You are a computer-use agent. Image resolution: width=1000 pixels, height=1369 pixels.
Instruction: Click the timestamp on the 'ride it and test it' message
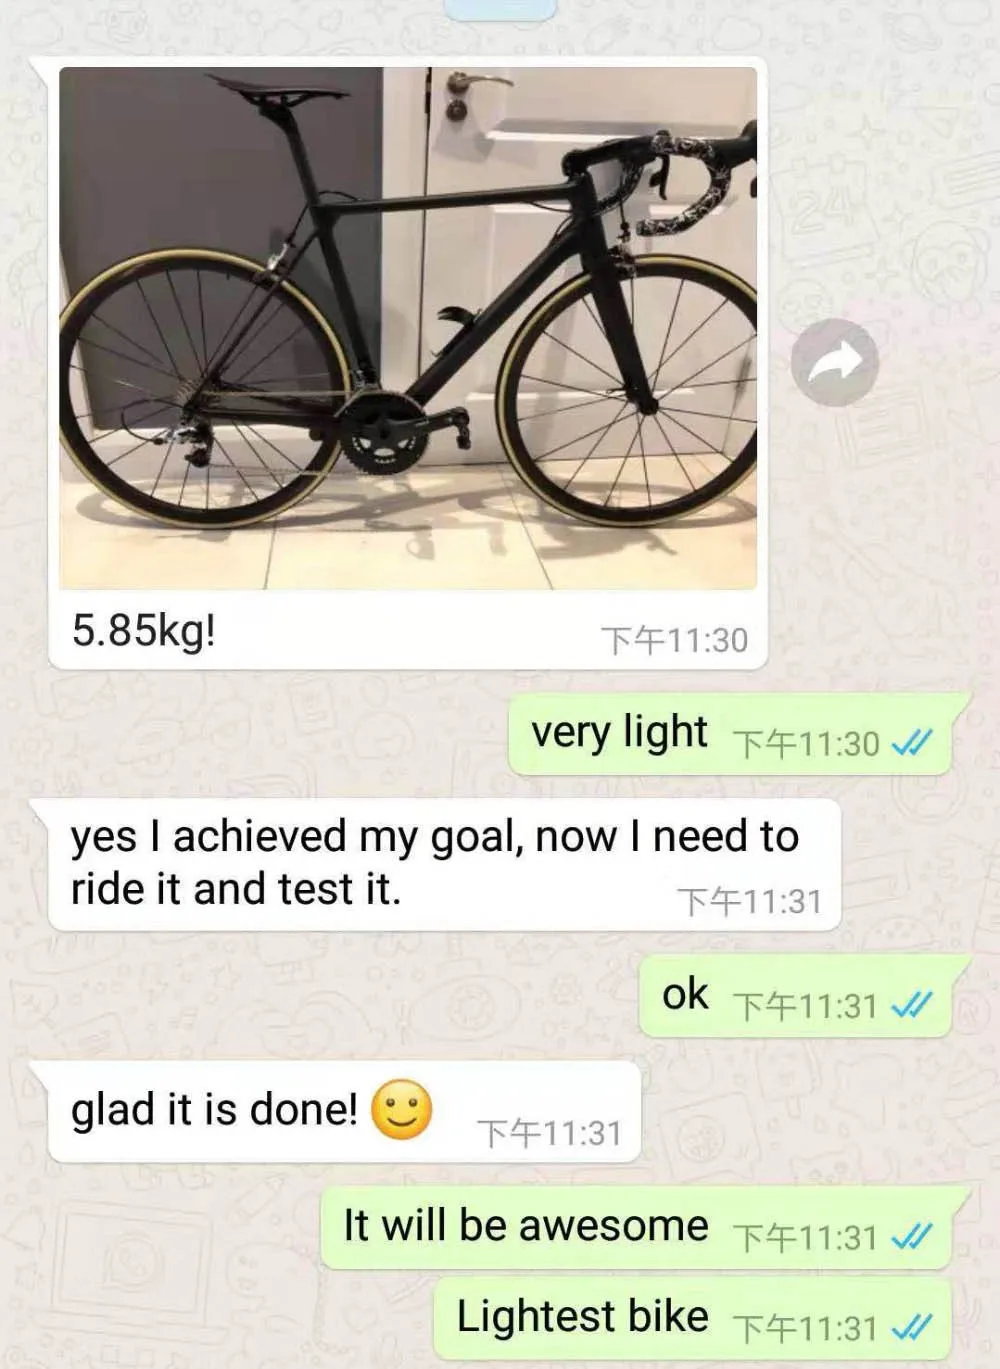pos(749,902)
